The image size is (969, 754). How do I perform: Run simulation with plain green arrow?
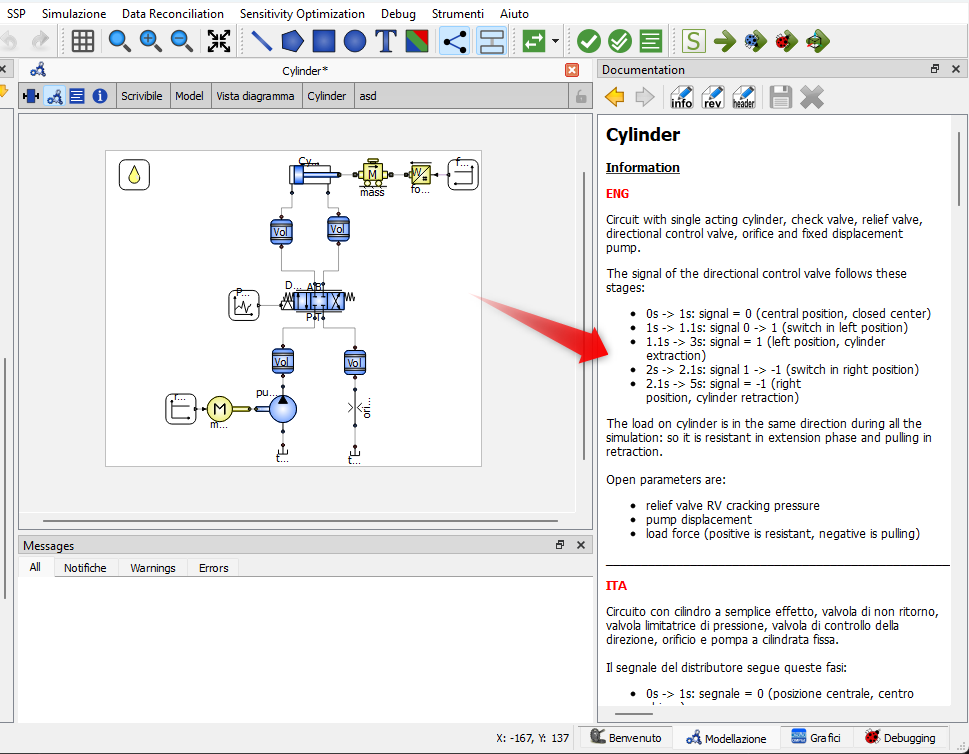point(725,41)
